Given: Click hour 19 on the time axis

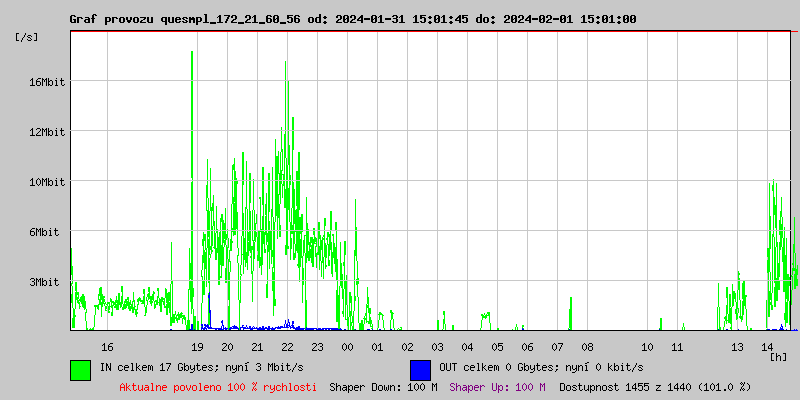Looking at the screenshot, I should [x=197, y=347].
